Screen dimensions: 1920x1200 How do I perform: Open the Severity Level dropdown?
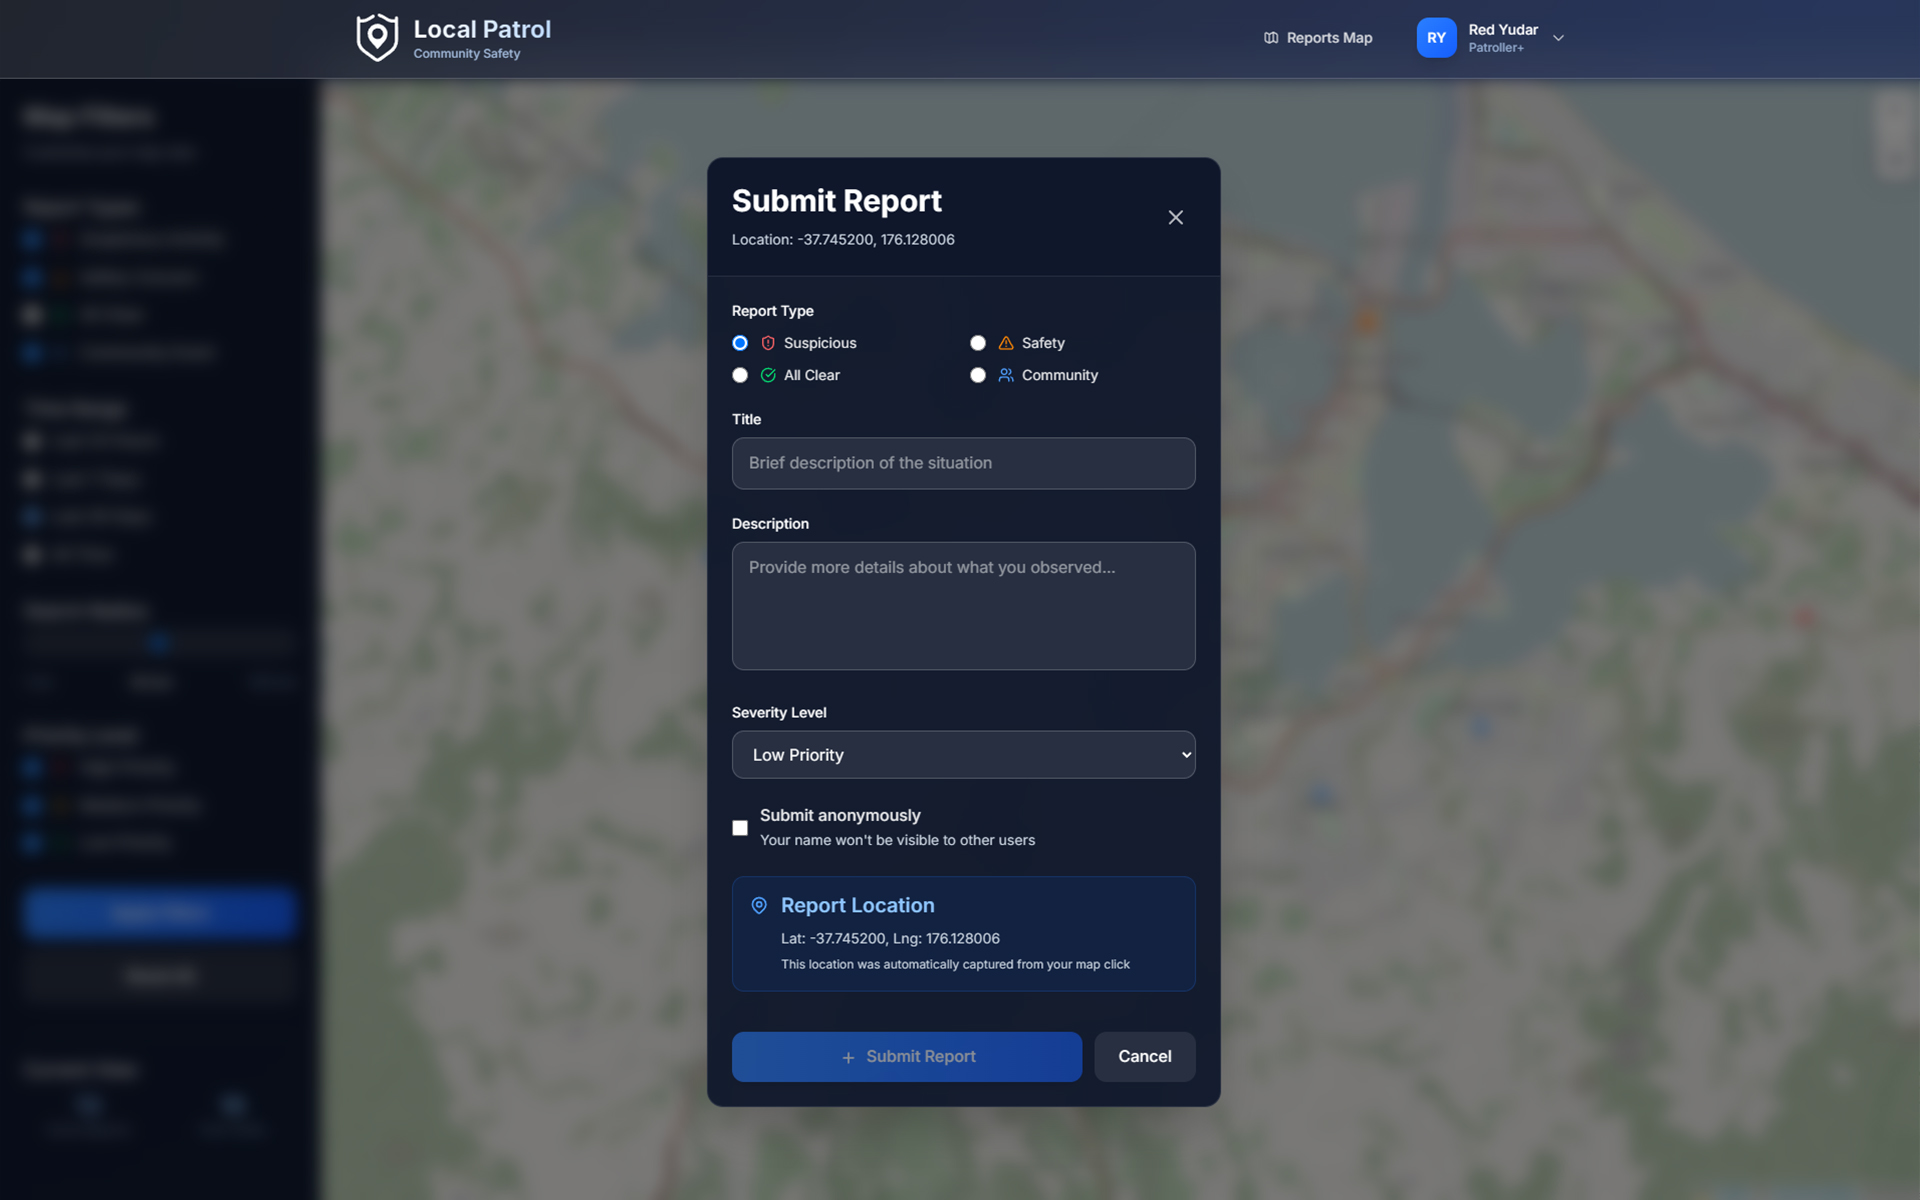963,755
